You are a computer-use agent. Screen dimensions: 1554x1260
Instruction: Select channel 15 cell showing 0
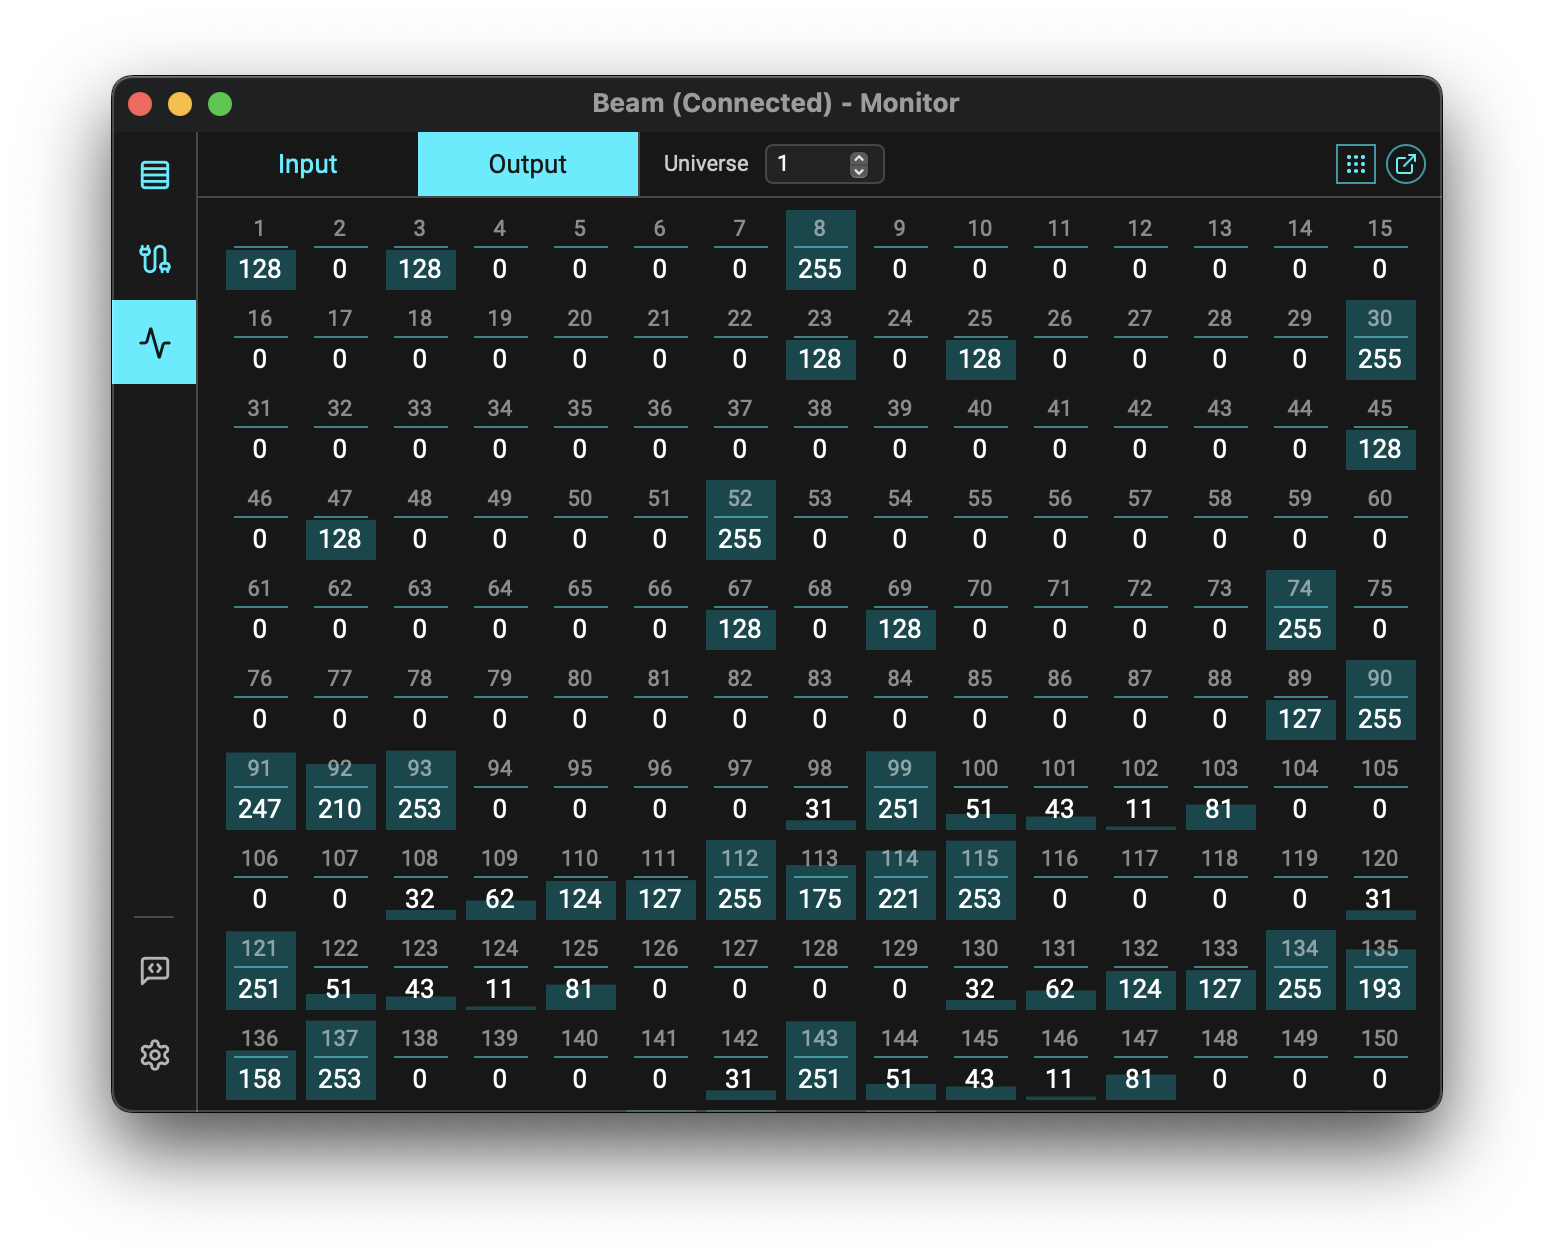(x=1380, y=250)
